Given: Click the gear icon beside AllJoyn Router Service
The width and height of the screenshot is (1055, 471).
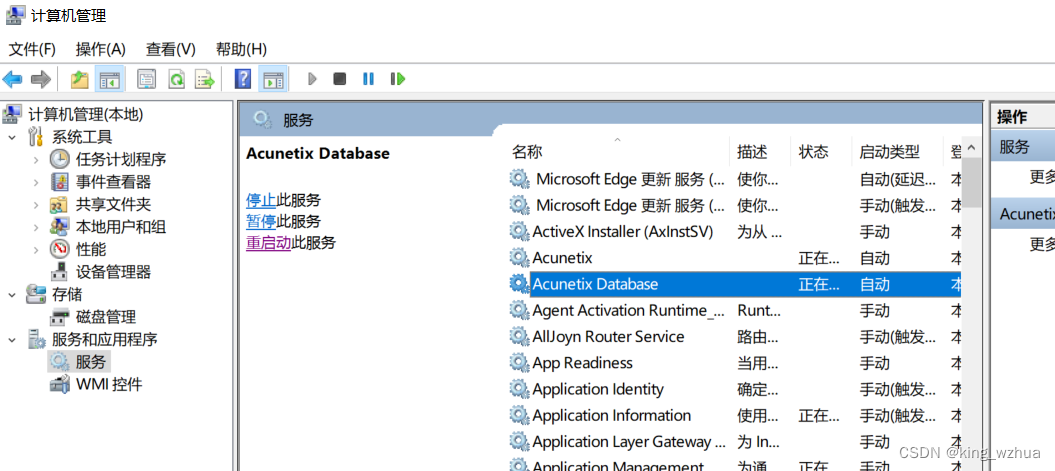Looking at the screenshot, I should pyautogui.click(x=519, y=336).
